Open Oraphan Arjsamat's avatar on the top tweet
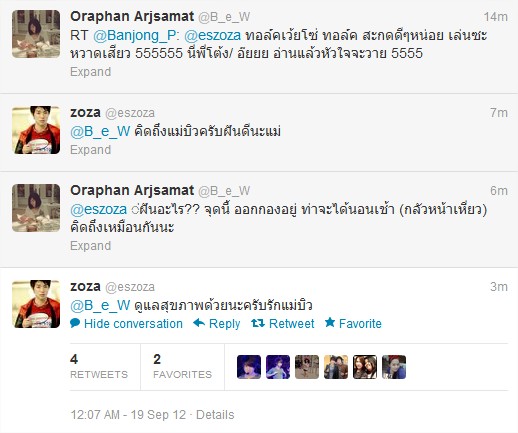 [36, 34]
